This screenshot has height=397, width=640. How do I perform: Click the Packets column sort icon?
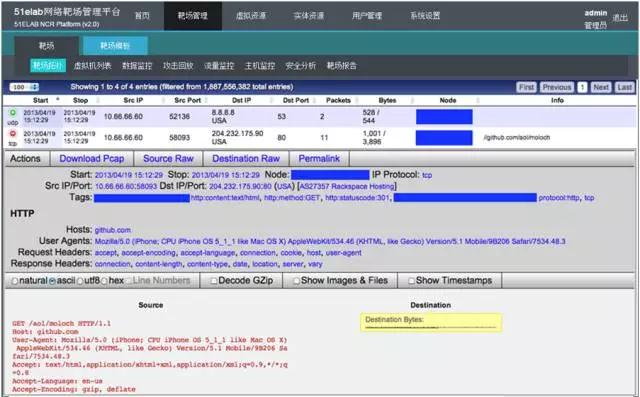[357, 100]
